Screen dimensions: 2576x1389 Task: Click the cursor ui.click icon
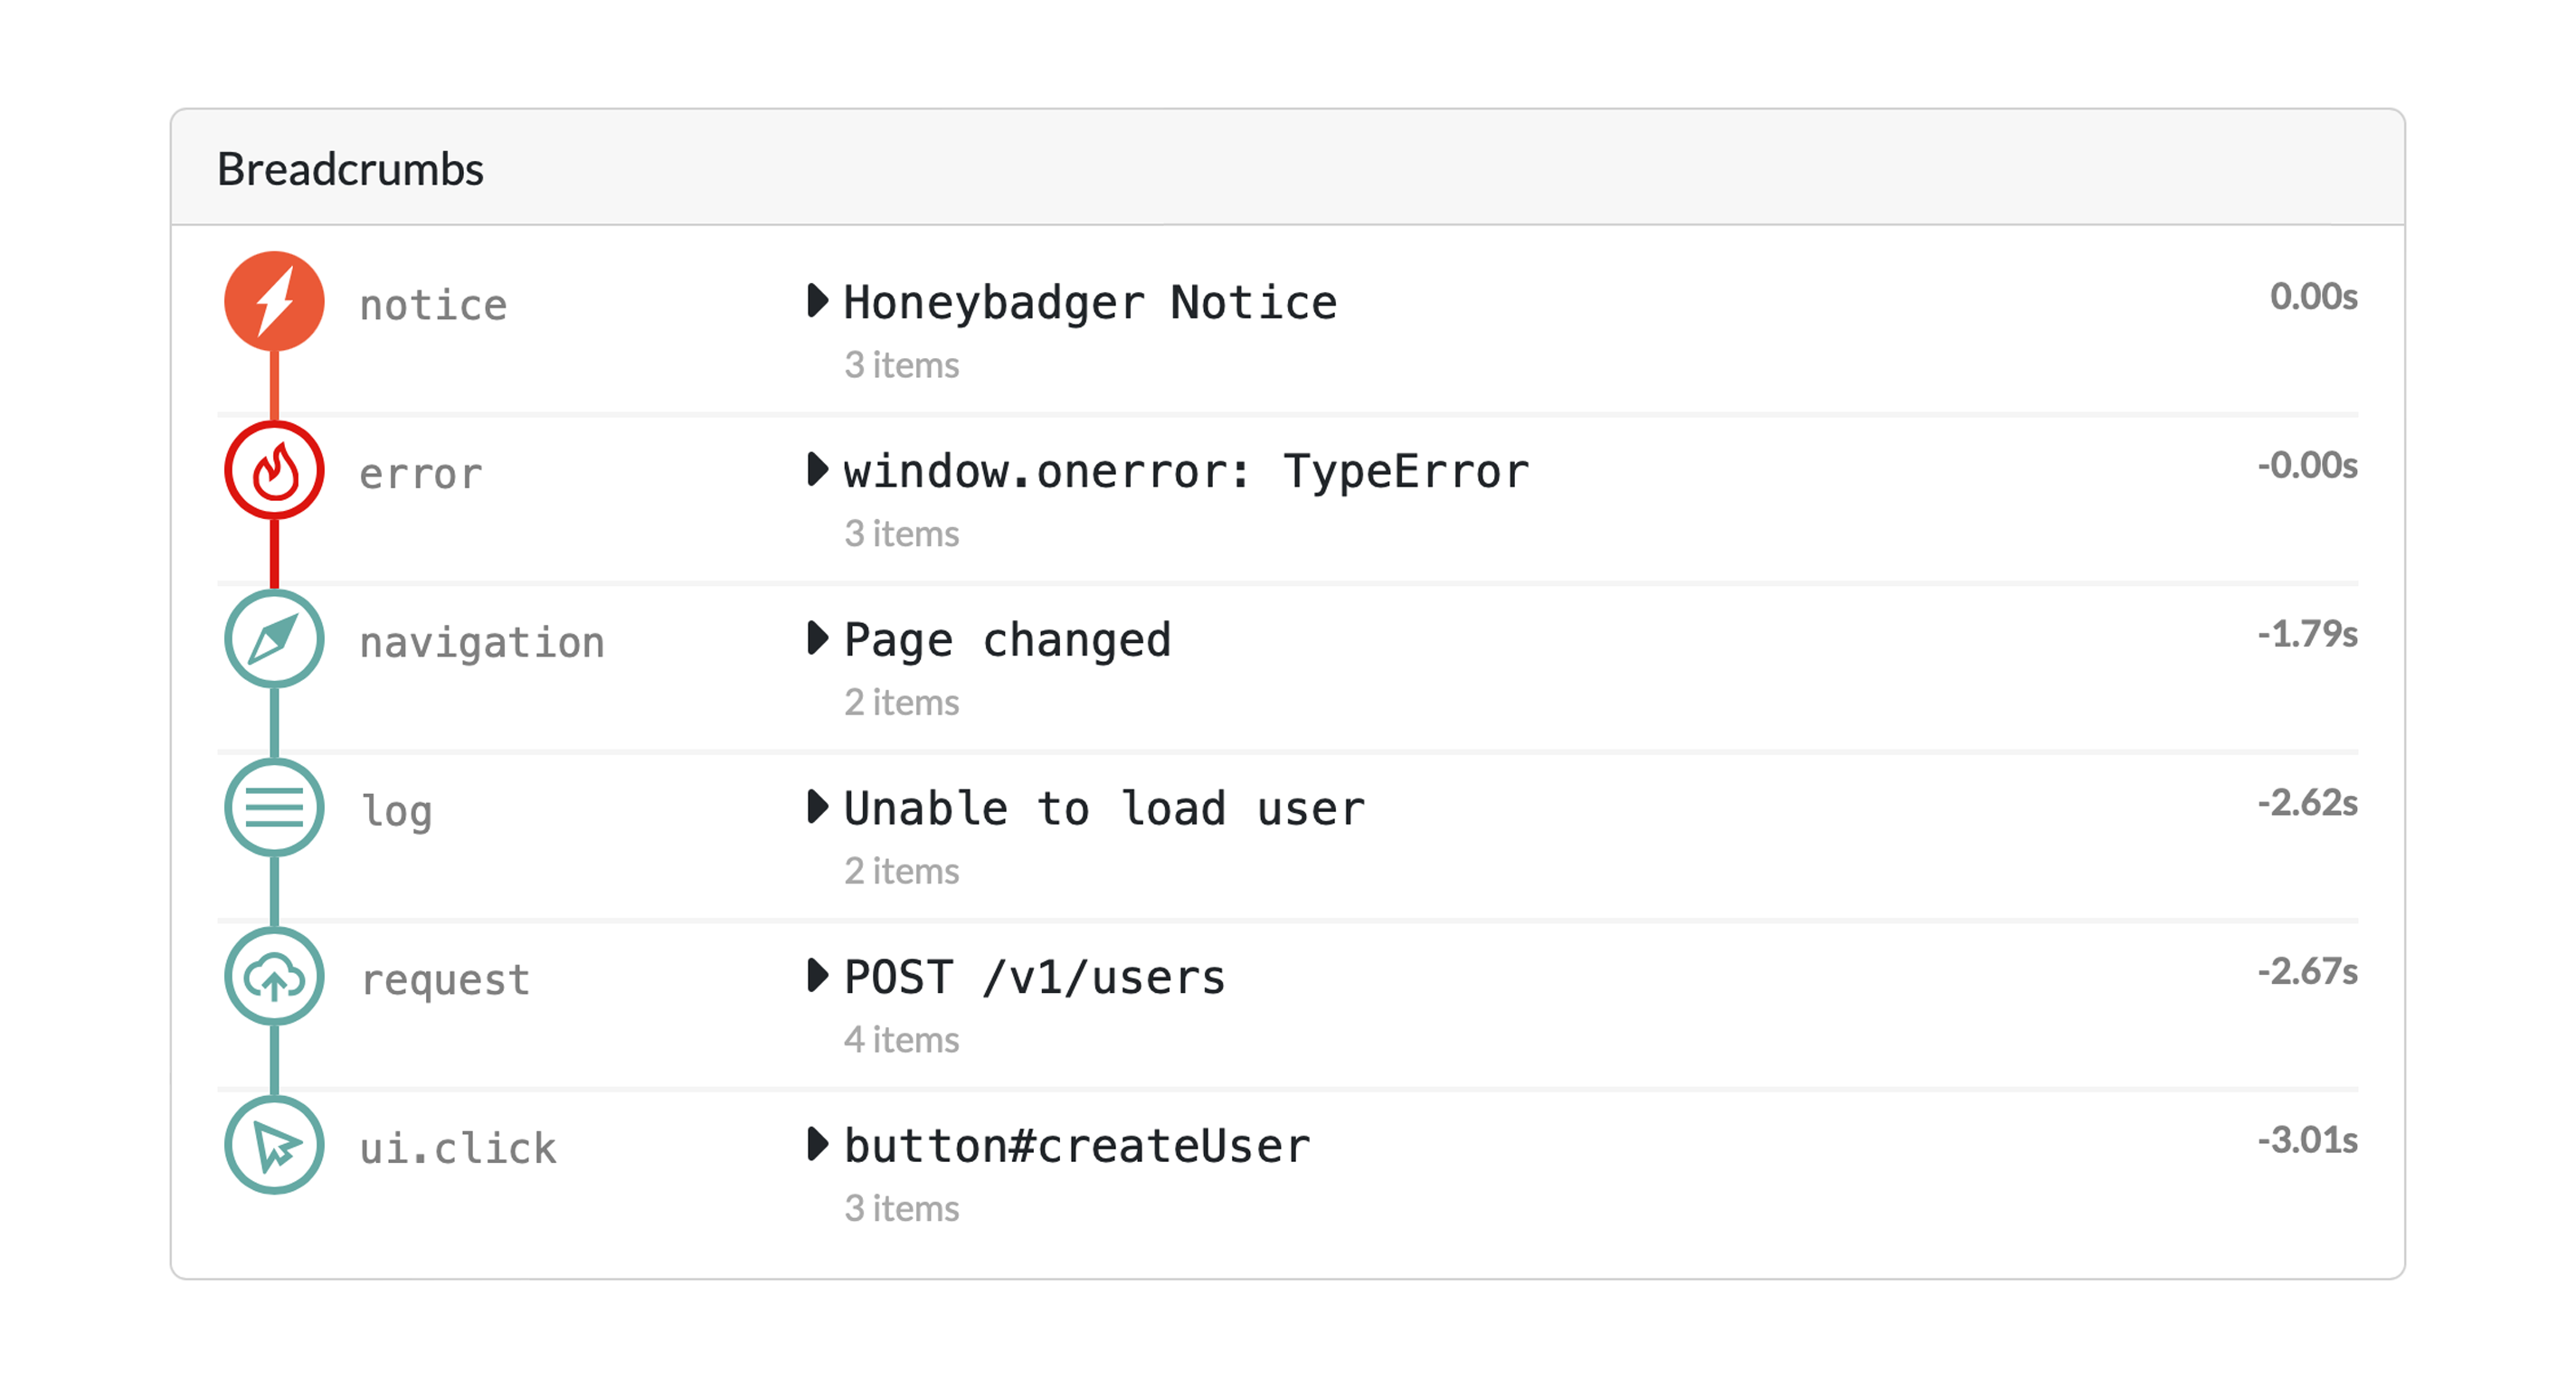(x=274, y=1145)
